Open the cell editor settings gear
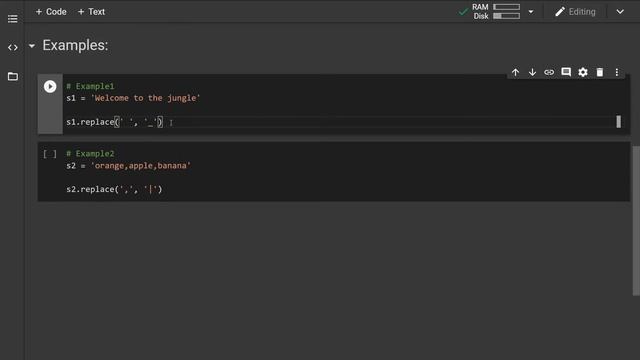Viewport: 640px width, 360px height. pos(583,72)
